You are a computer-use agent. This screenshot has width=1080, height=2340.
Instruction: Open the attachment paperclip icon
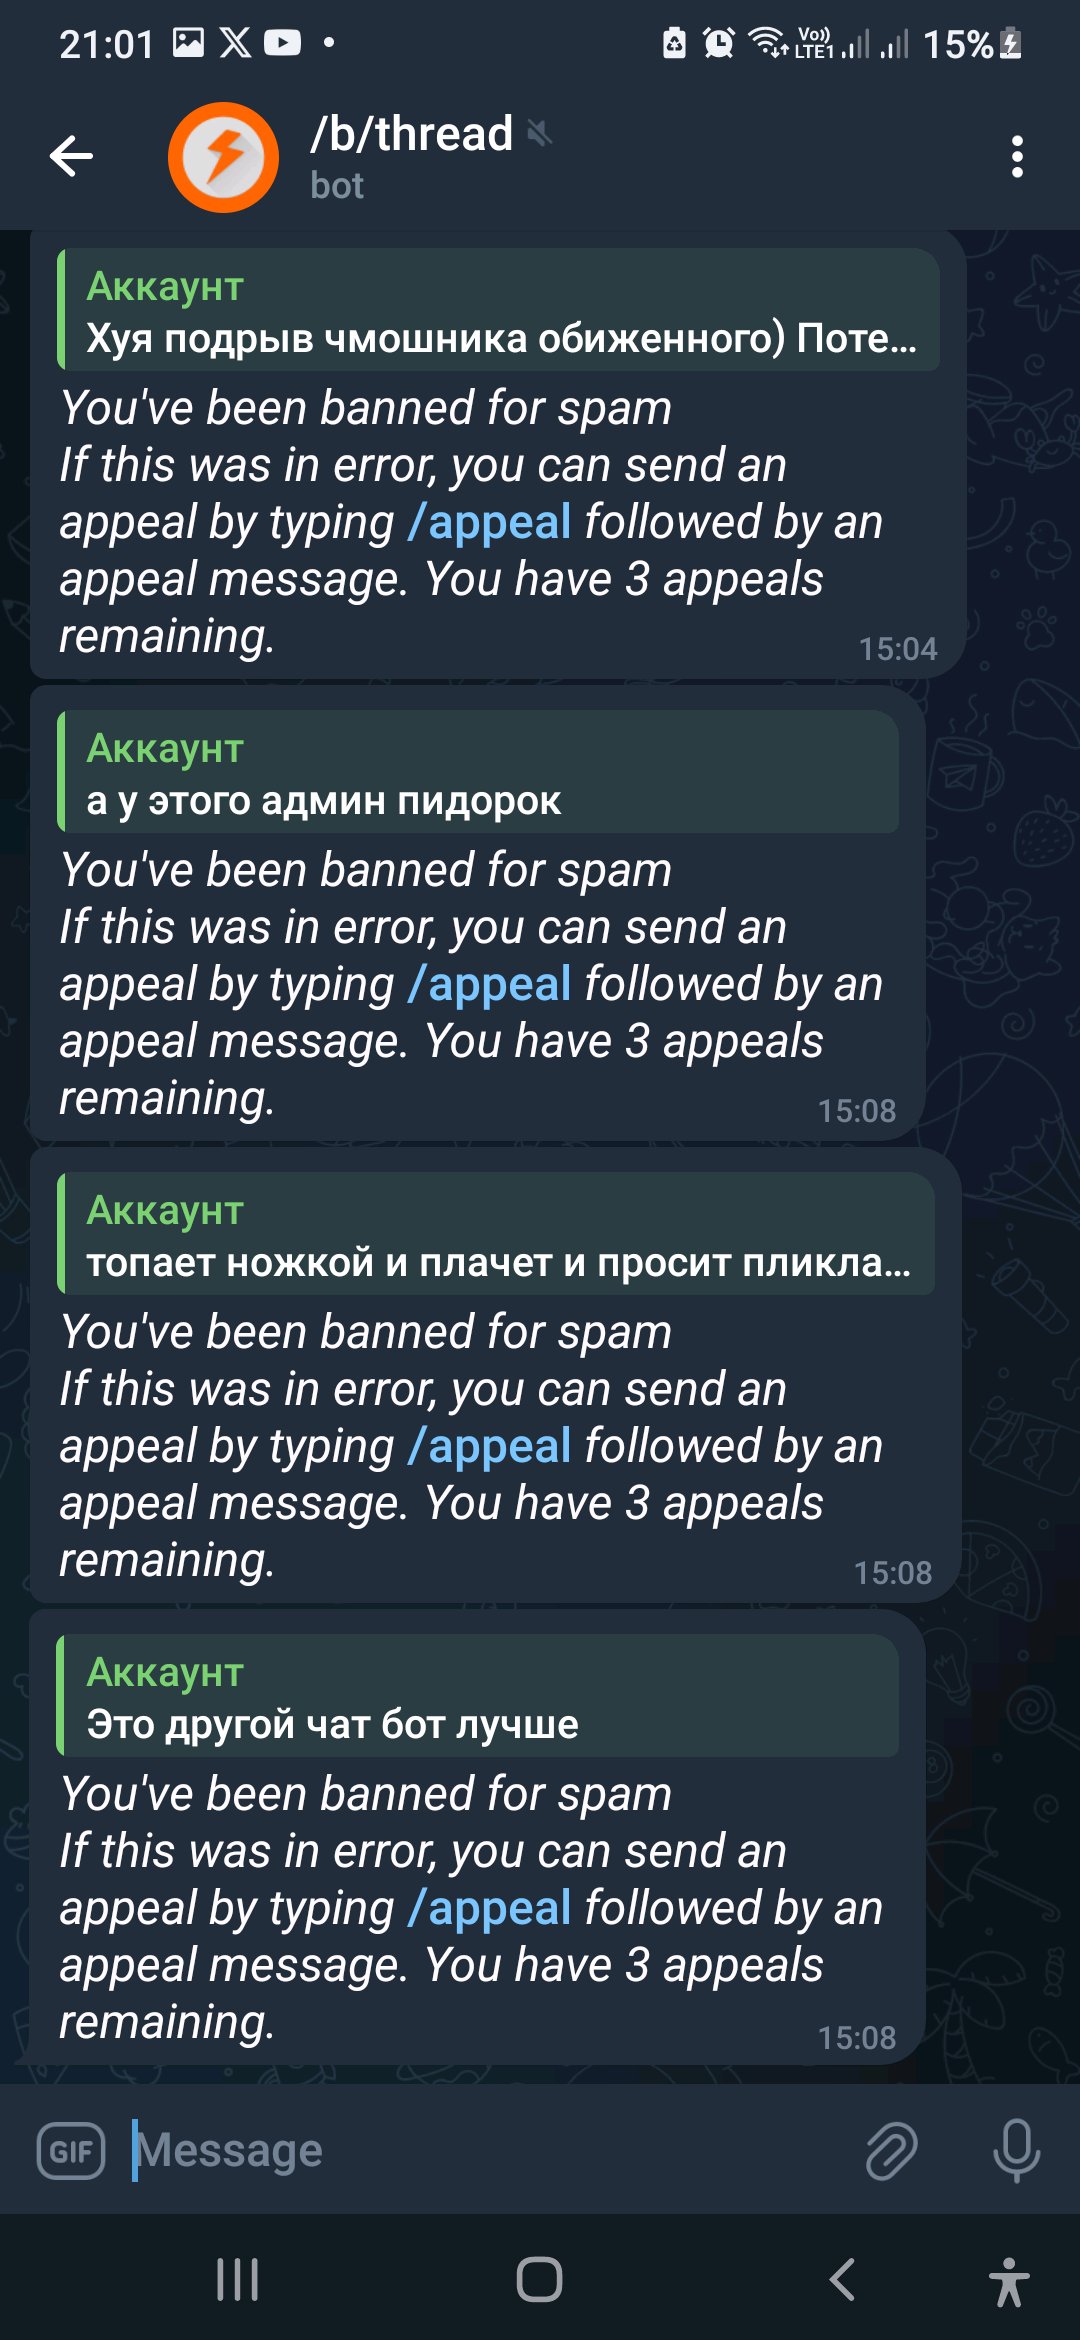coord(891,2150)
